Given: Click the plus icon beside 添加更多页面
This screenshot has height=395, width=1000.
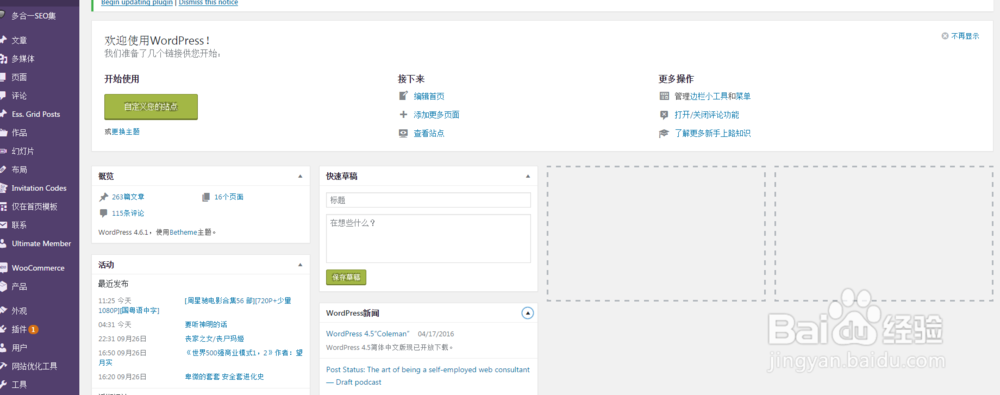Looking at the screenshot, I should 403,115.
